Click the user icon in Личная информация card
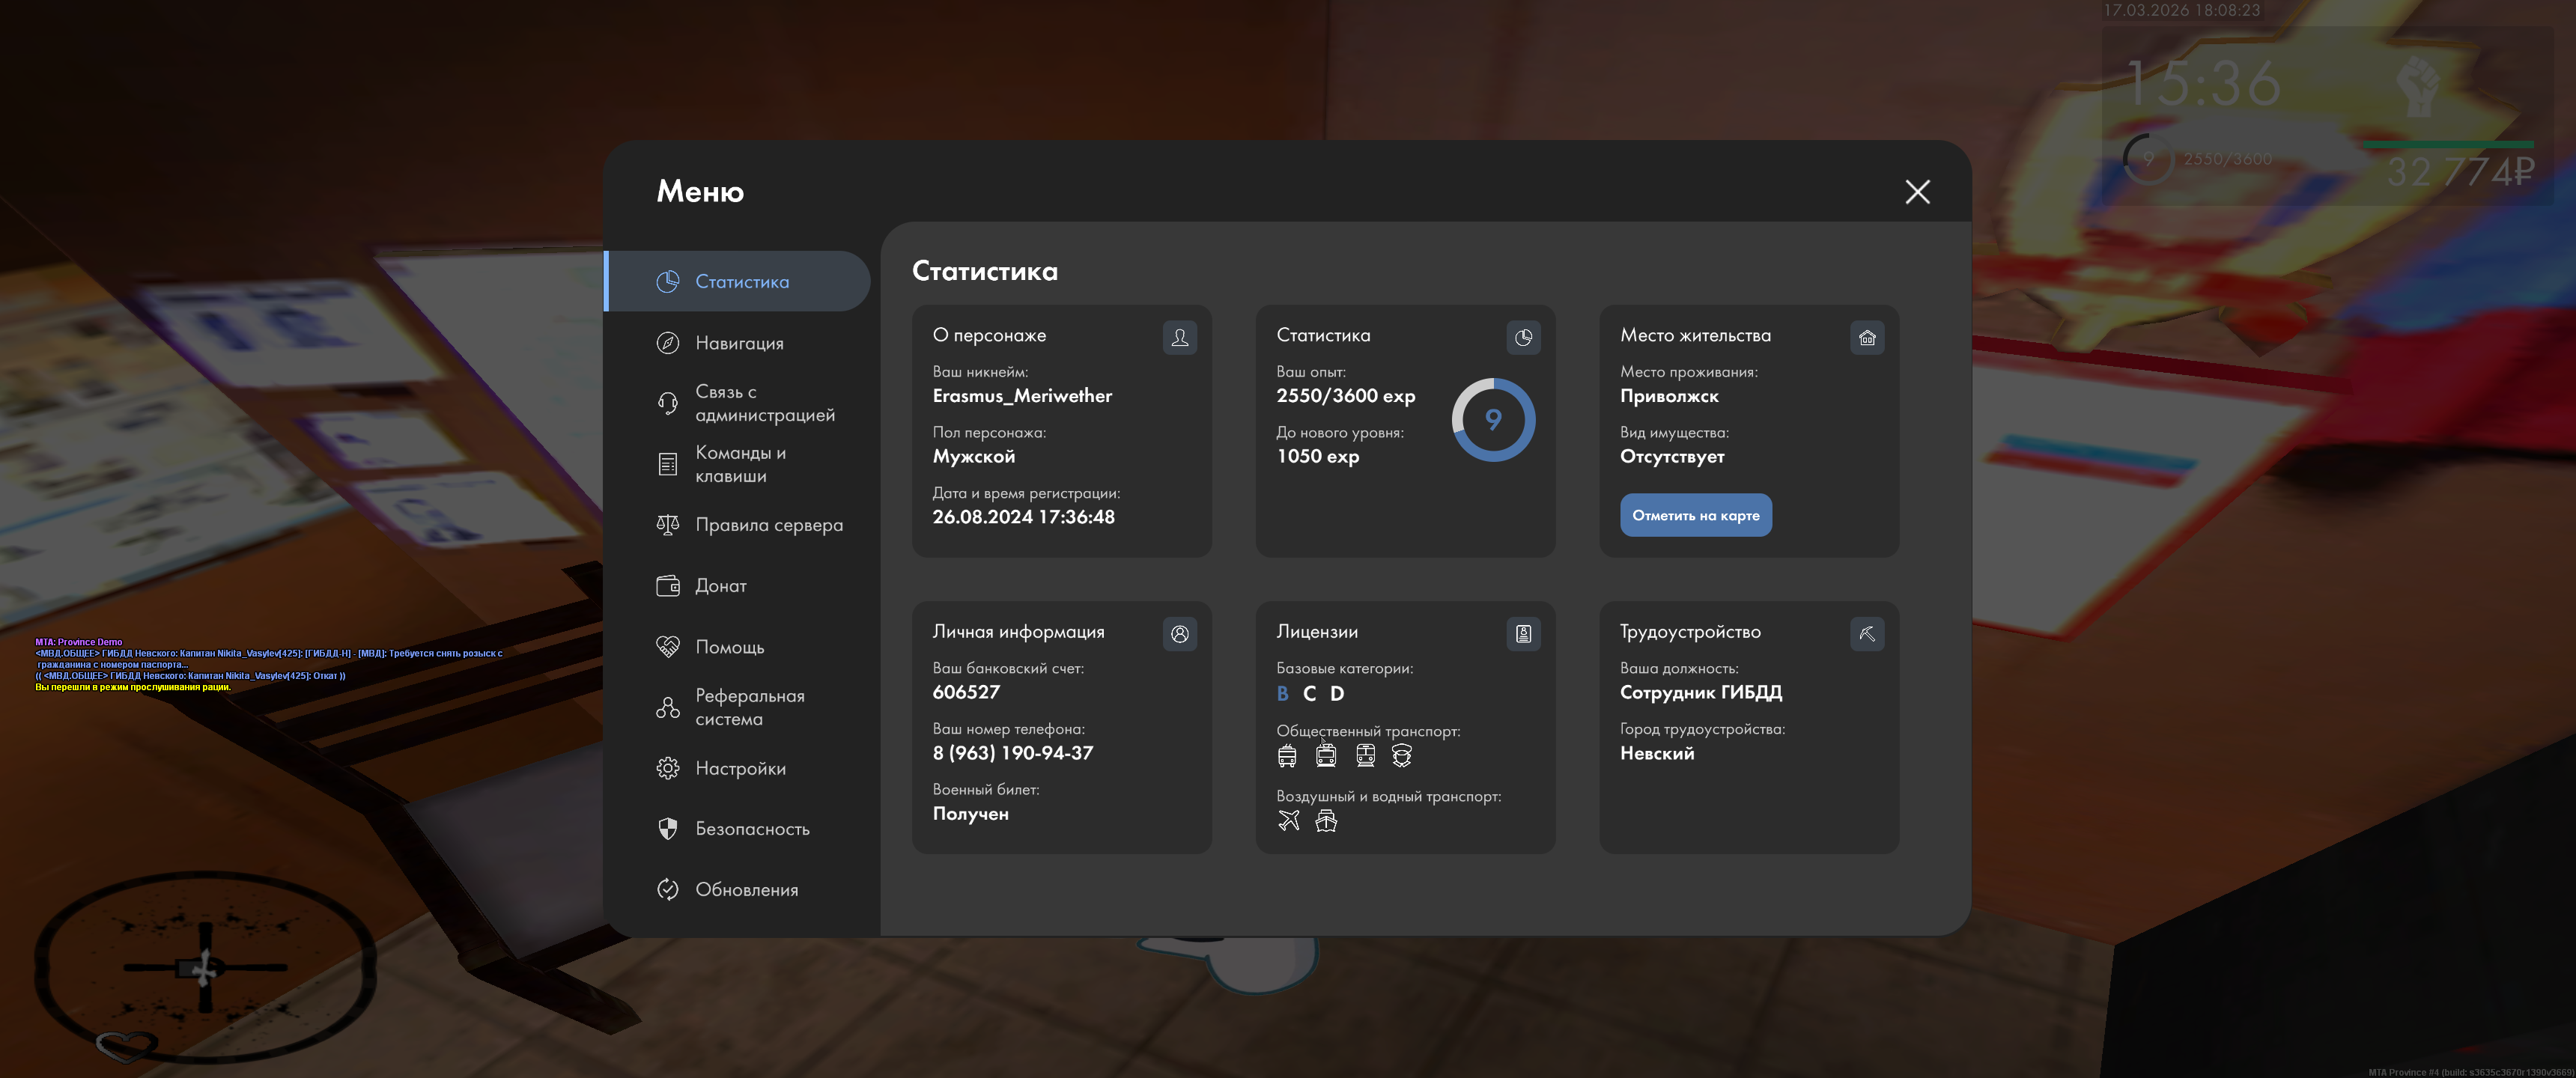This screenshot has height=1078, width=2576. [x=1179, y=634]
